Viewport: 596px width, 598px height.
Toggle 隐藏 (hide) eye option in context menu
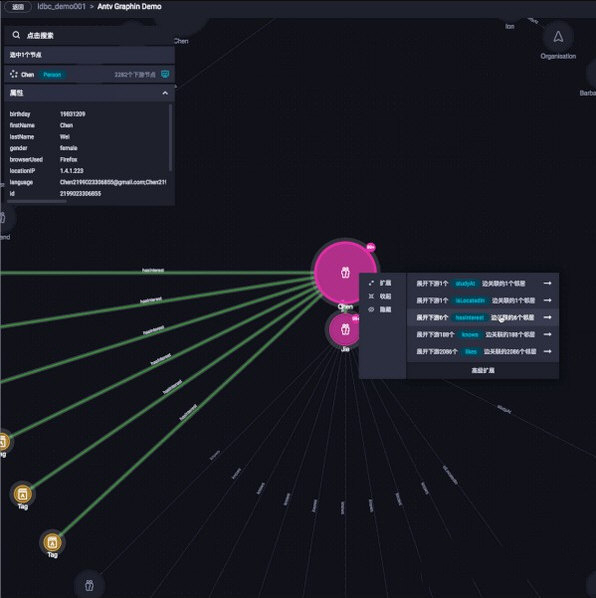click(380, 309)
